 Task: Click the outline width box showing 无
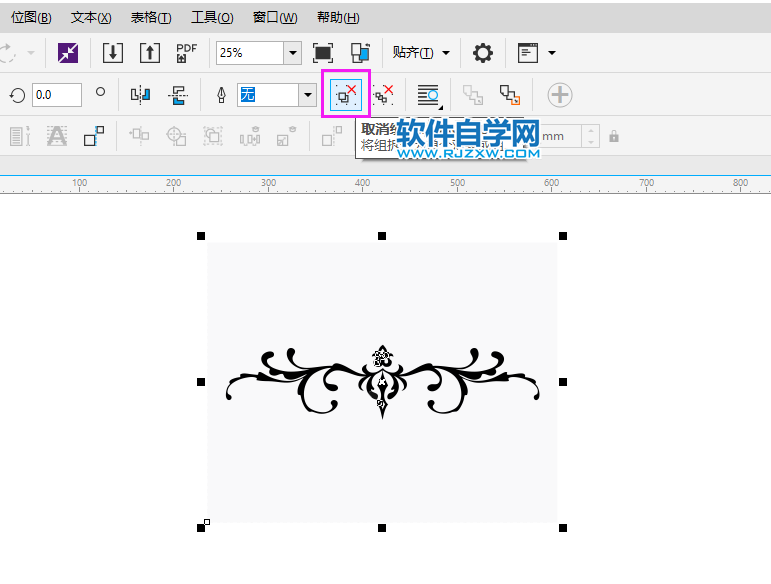pyautogui.click(x=268, y=95)
